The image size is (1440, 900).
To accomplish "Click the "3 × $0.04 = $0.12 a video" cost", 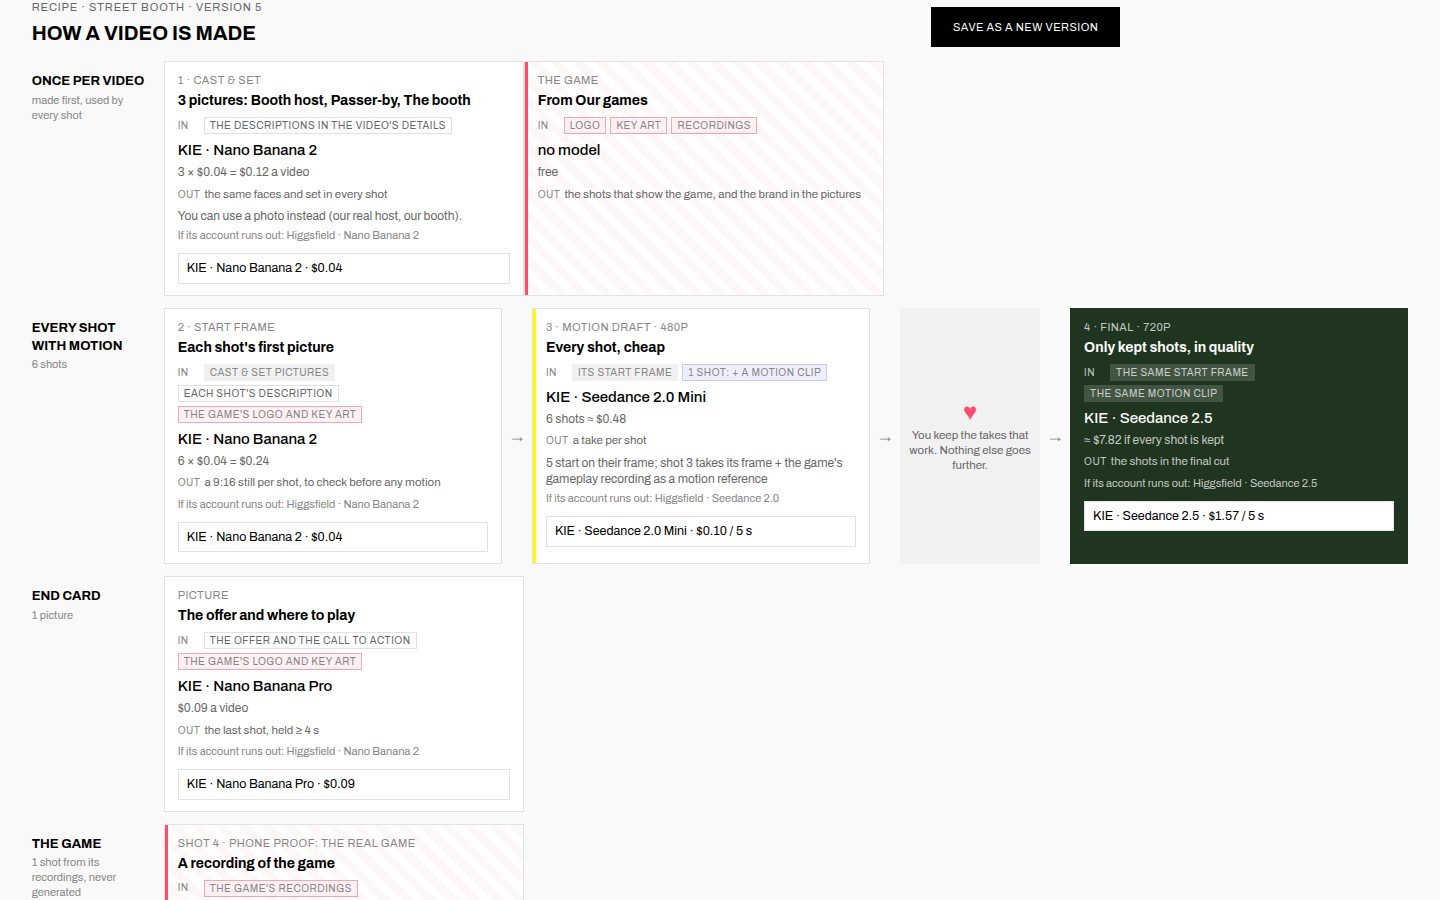I will point(244,172).
